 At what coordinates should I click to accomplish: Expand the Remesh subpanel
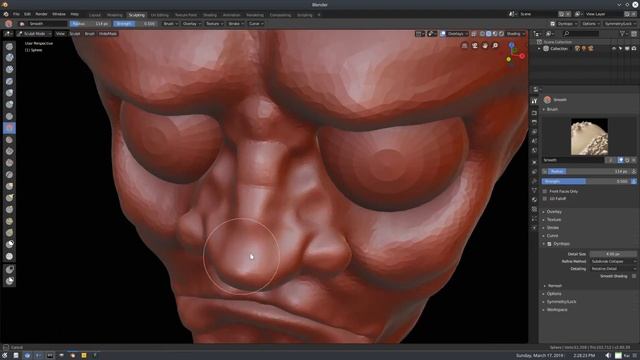coord(554,286)
